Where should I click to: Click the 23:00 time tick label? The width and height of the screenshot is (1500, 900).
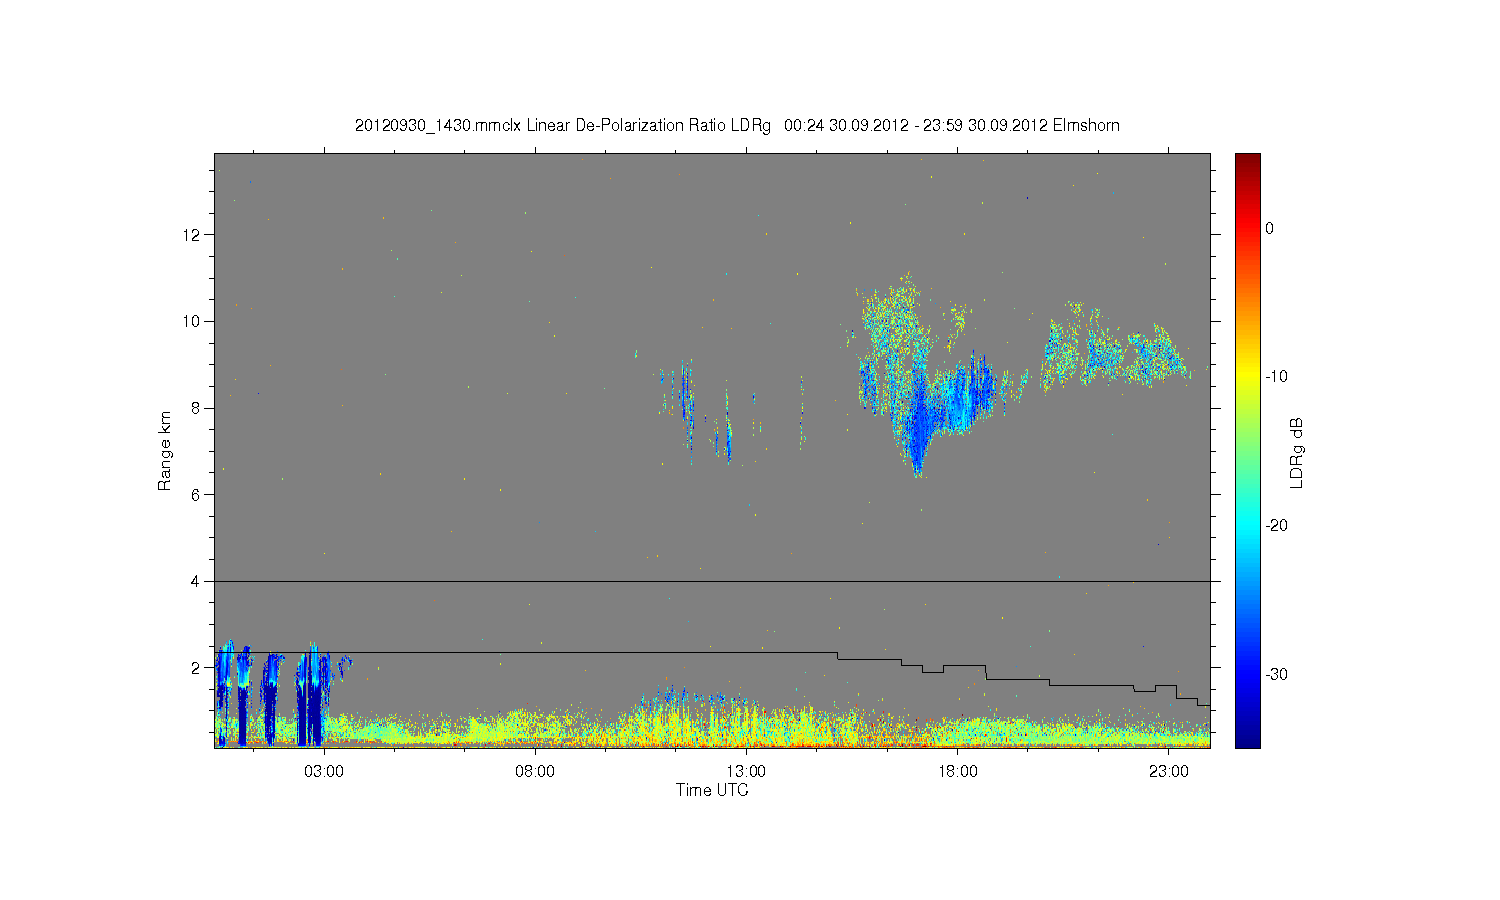pyautogui.click(x=1168, y=772)
